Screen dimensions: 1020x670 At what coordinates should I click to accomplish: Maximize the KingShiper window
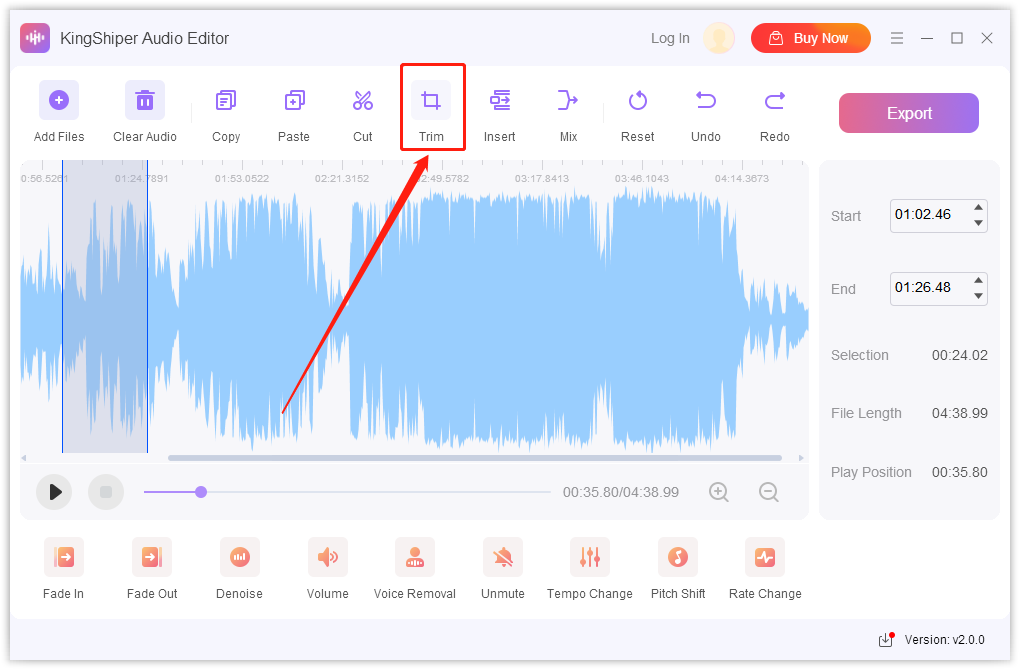click(957, 38)
